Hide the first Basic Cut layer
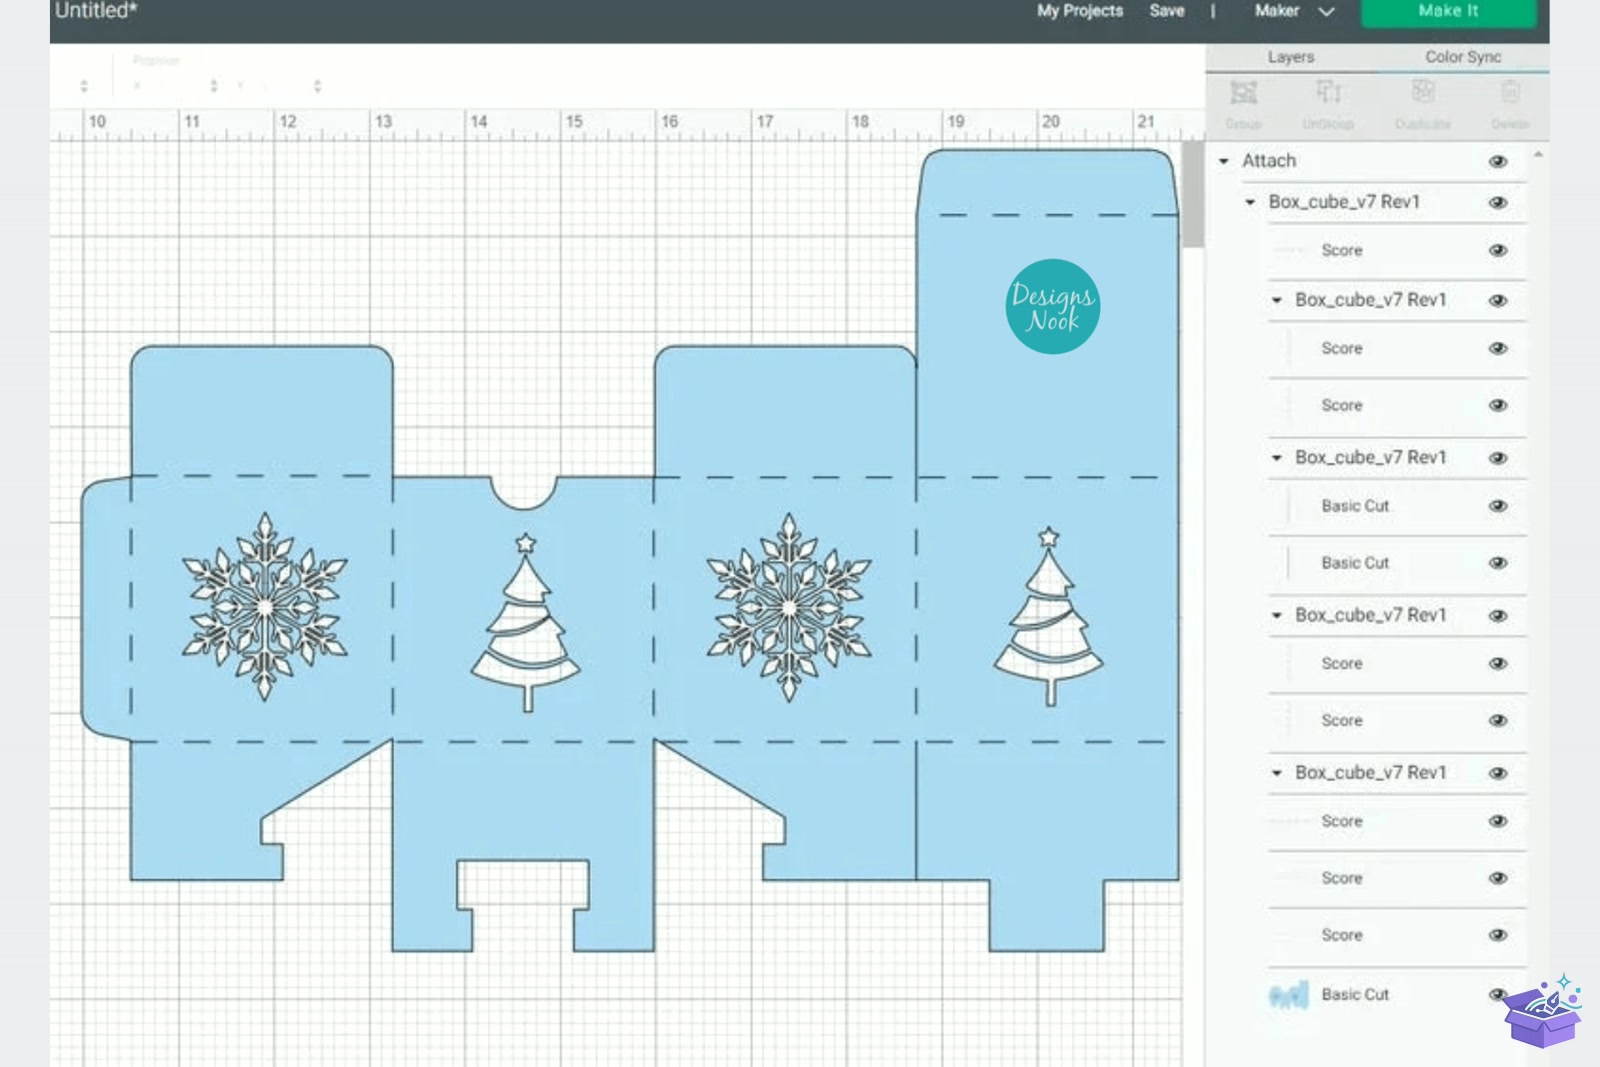Image resolution: width=1600 pixels, height=1067 pixels. (x=1497, y=506)
